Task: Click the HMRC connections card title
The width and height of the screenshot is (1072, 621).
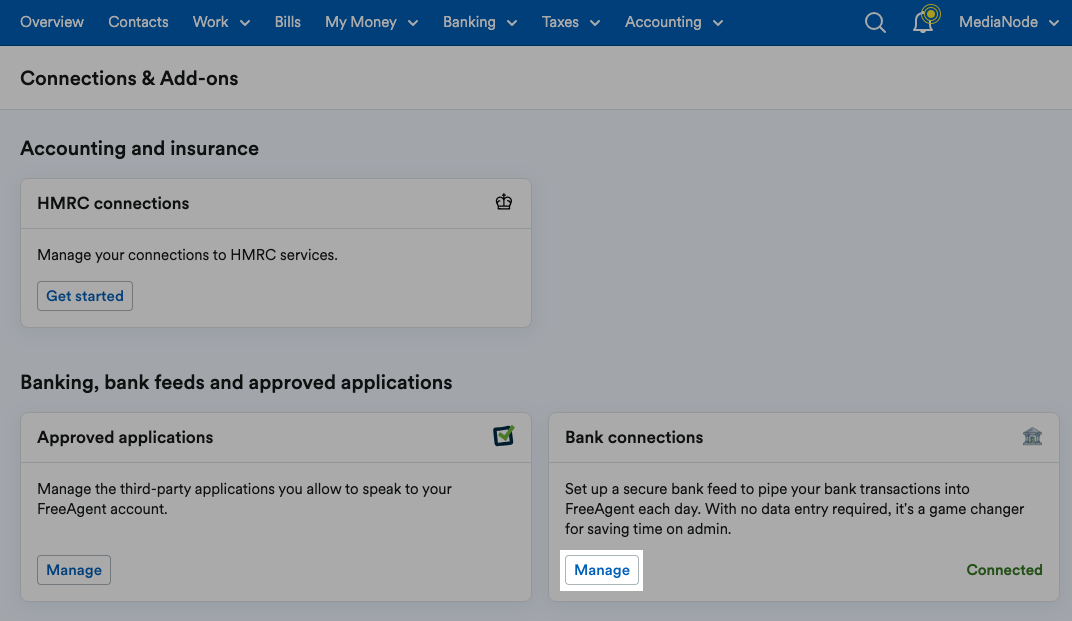Action: [x=113, y=203]
